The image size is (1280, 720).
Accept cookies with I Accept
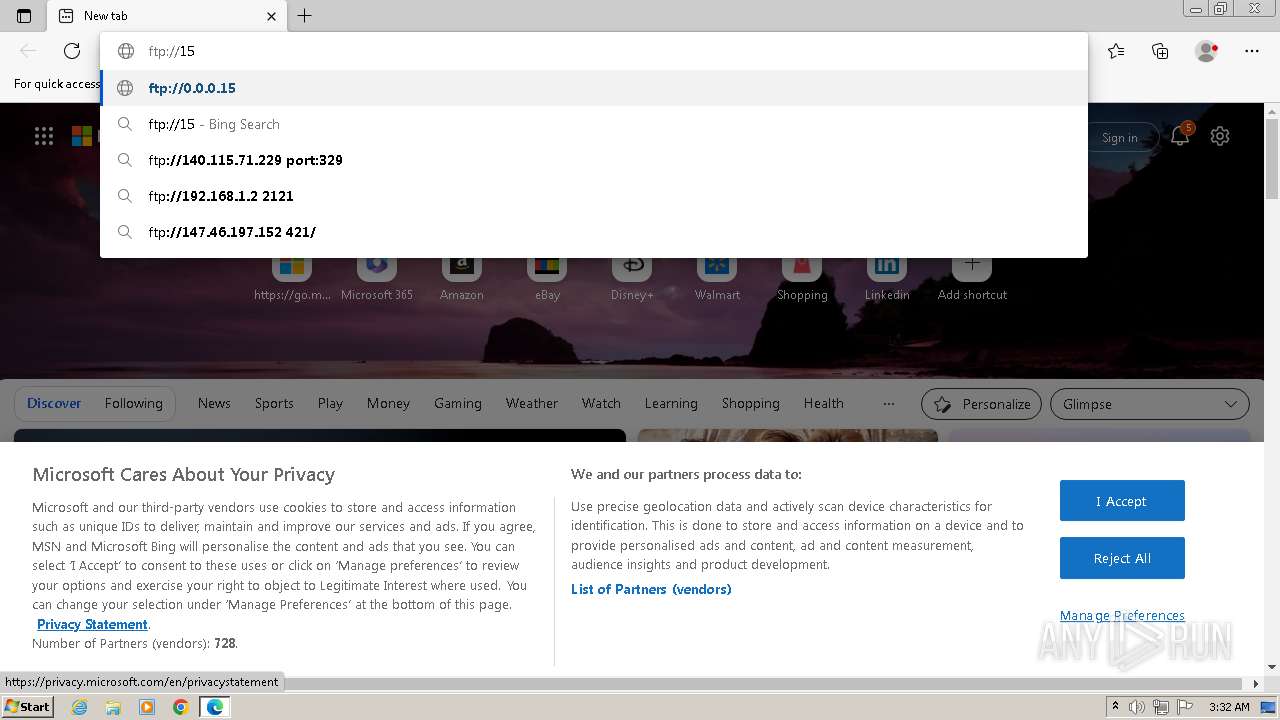[x=1122, y=501]
